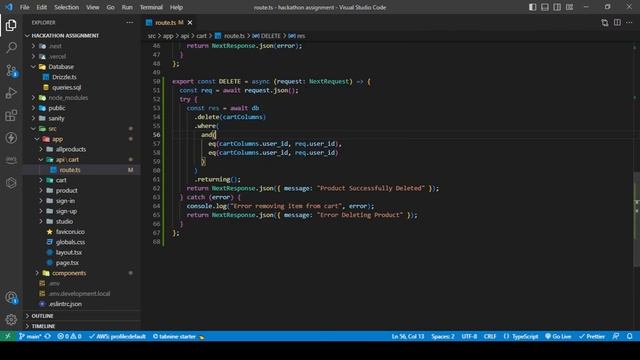This screenshot has height=360, width=640.
Task: Open the Tabnine hexagon icon in activity bar
Action: pos(11,182)
